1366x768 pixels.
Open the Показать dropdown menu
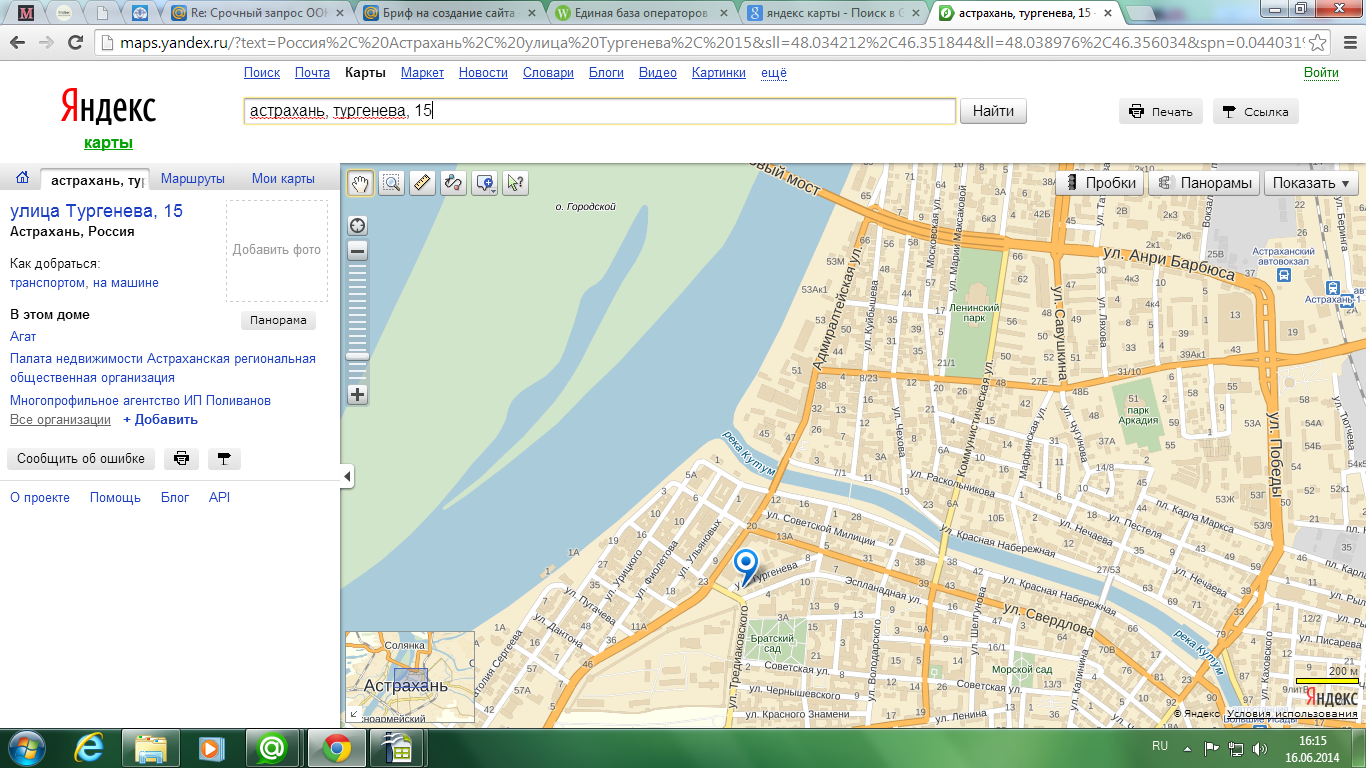pos(1311,183)
